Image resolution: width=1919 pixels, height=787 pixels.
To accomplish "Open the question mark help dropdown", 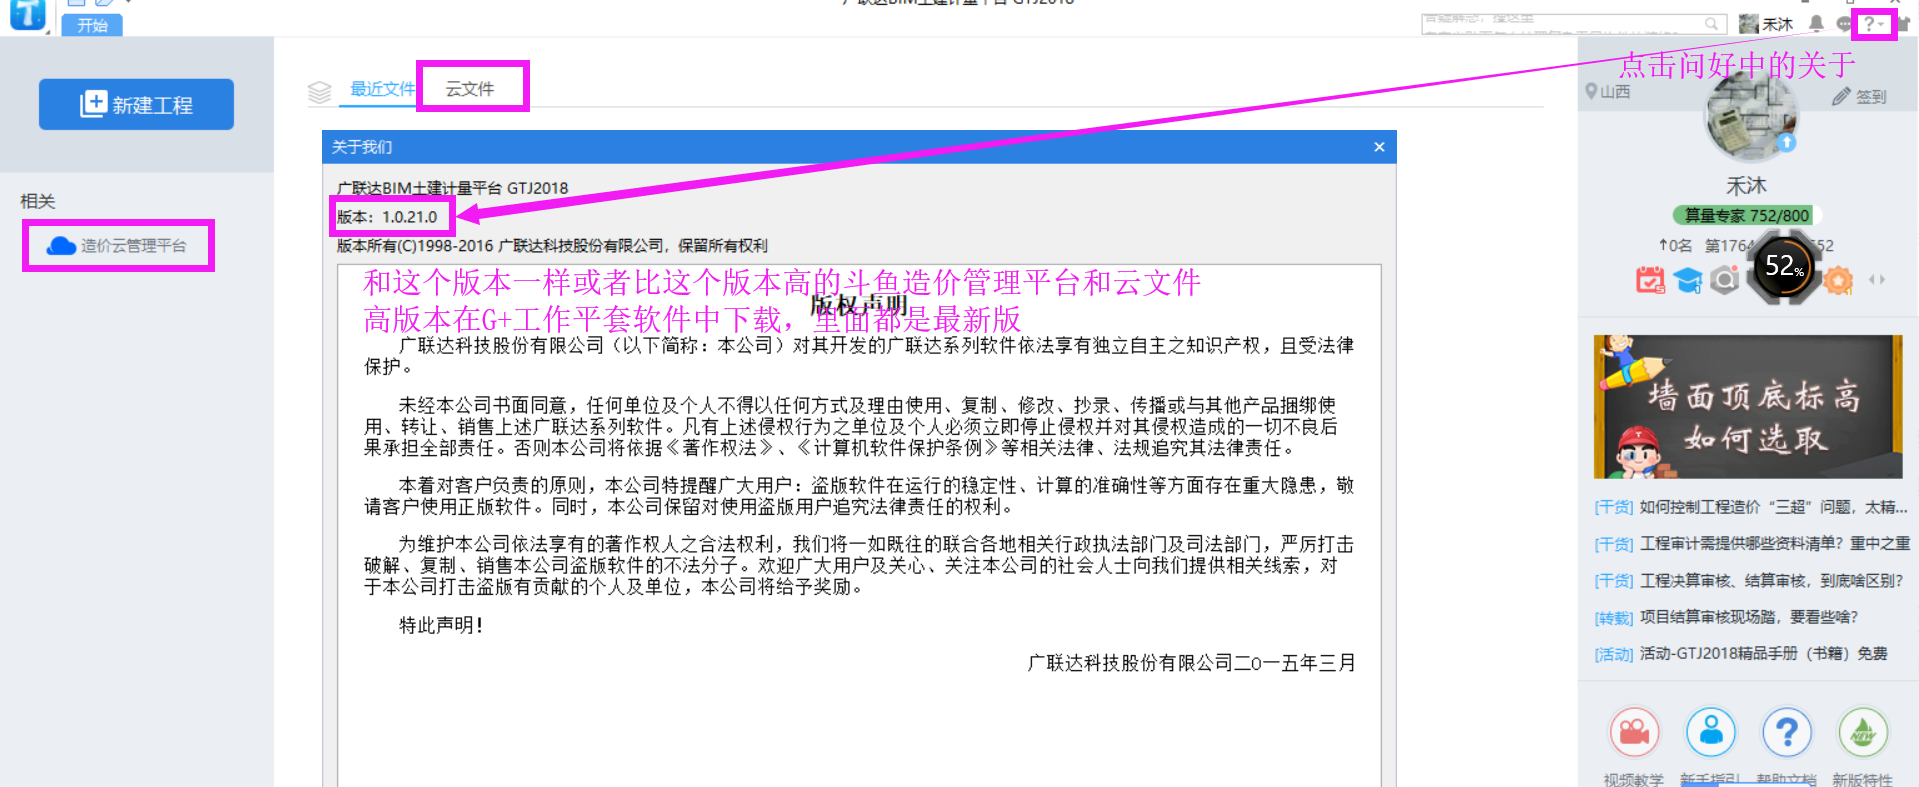I will click(1873, 23).
